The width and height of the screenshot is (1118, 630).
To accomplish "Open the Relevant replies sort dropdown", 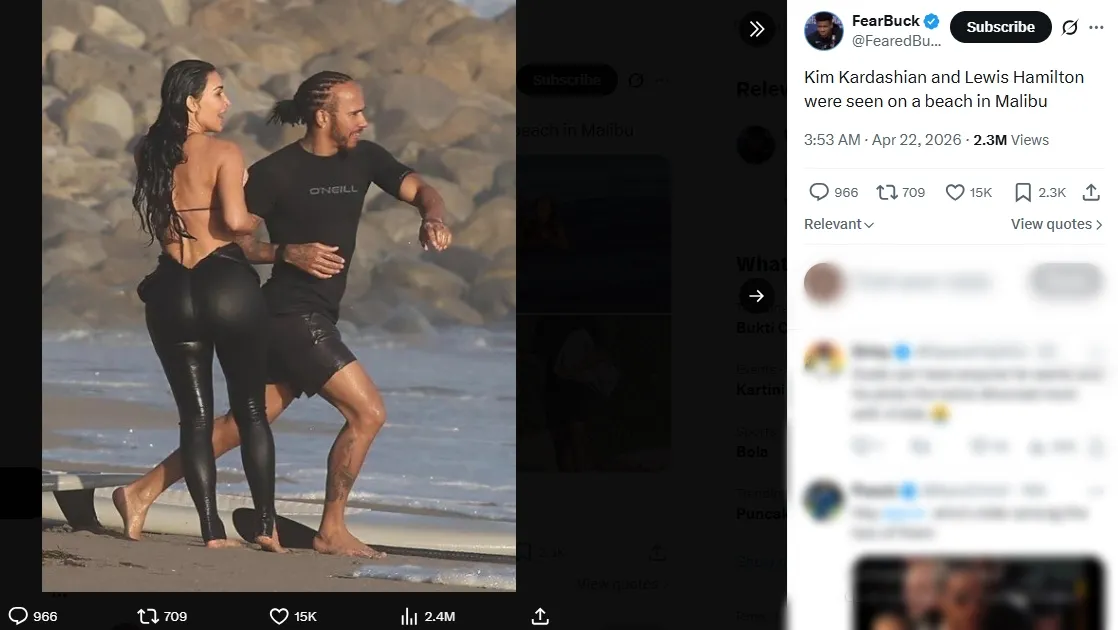I will tap(838, 224).
